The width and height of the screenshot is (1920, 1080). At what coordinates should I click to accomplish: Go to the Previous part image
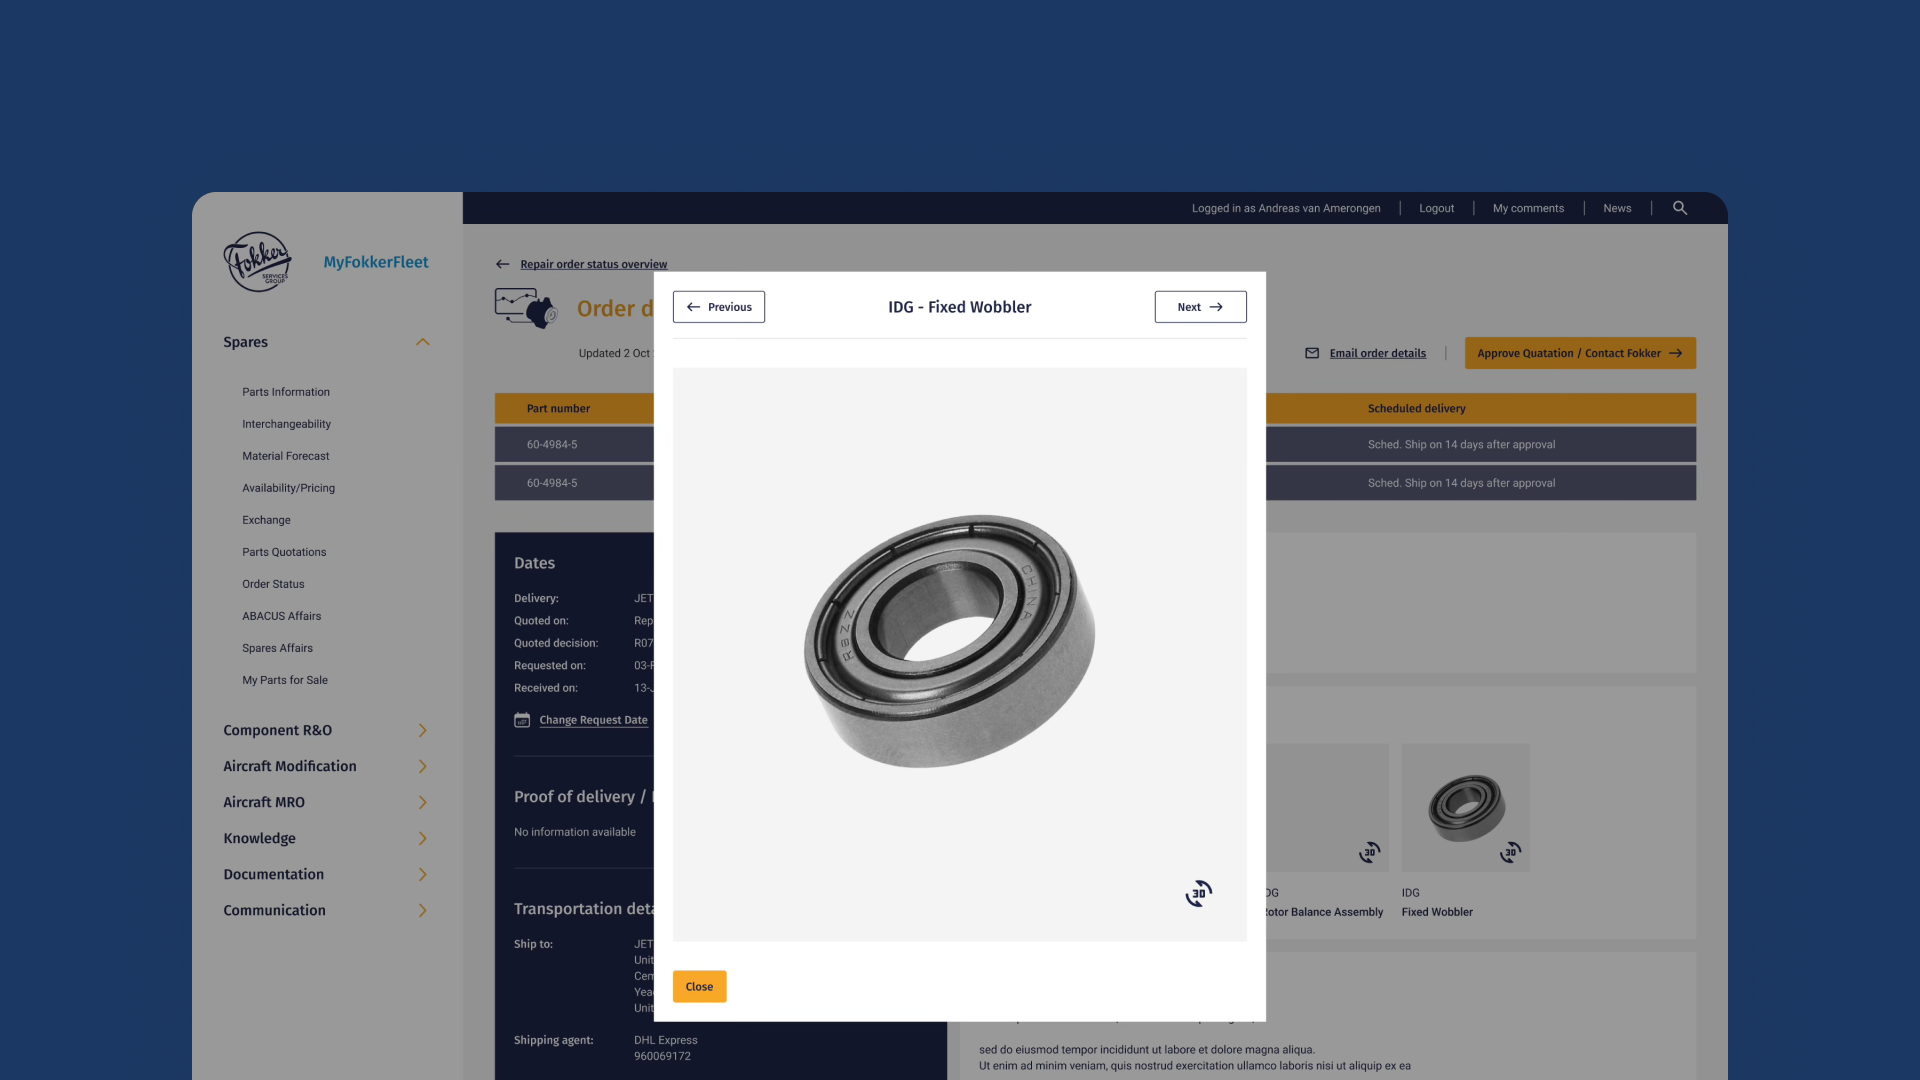pos(719,307)
